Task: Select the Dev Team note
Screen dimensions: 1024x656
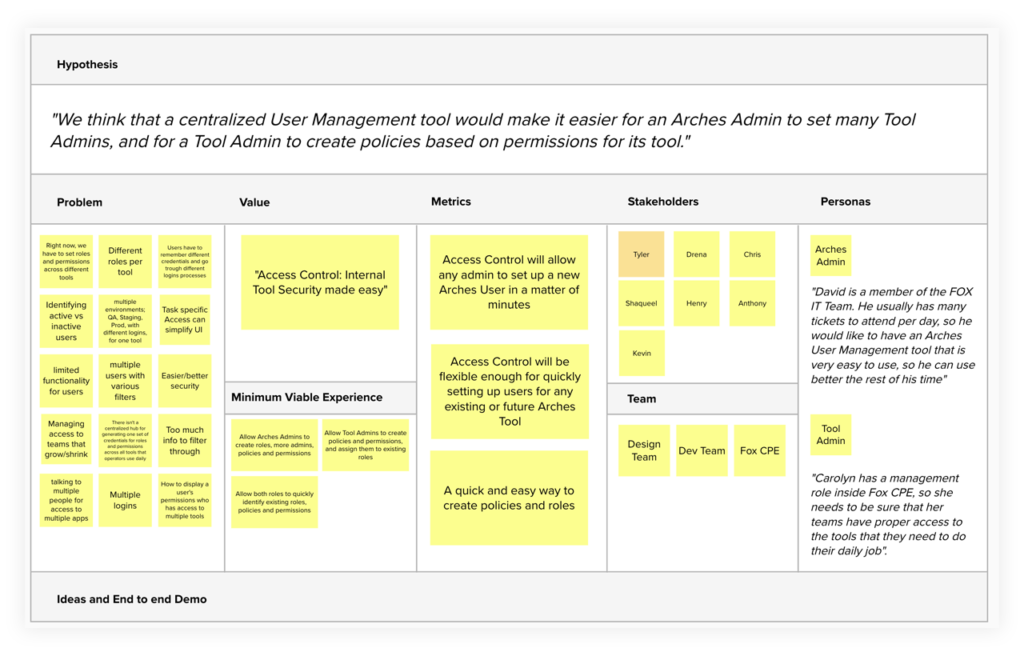Action: point(702,451)
